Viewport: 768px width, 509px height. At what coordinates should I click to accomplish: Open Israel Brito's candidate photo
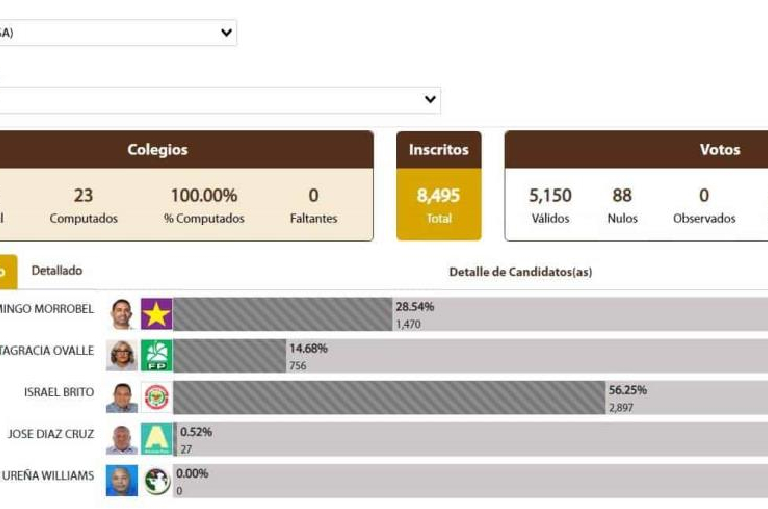point(122,397)
